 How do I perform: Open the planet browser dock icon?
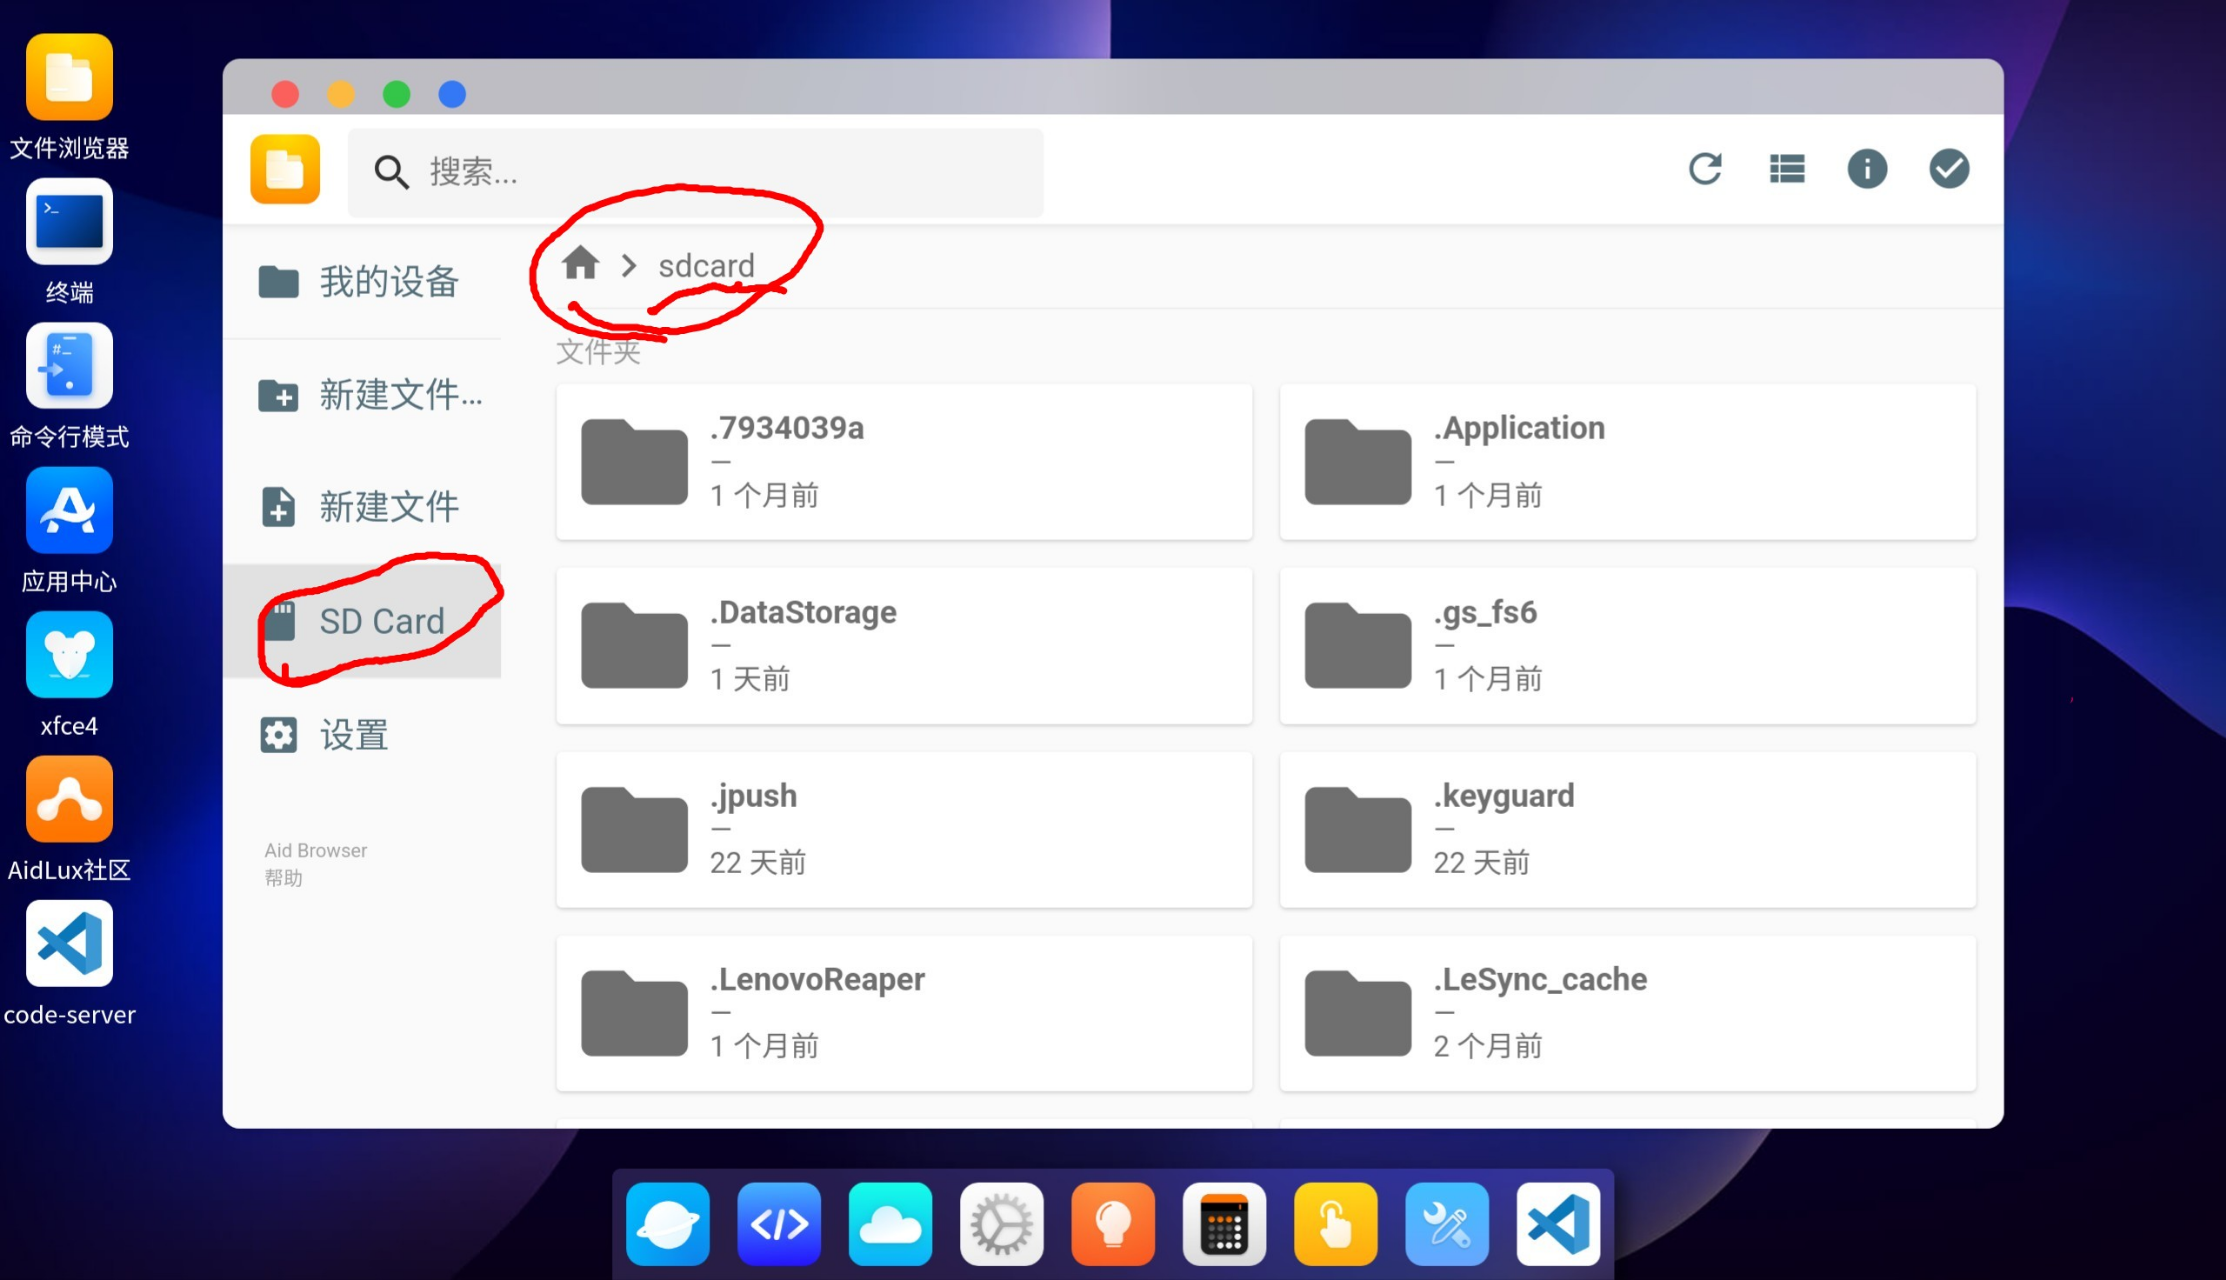pyautogui.click(x=668, y=1224)
